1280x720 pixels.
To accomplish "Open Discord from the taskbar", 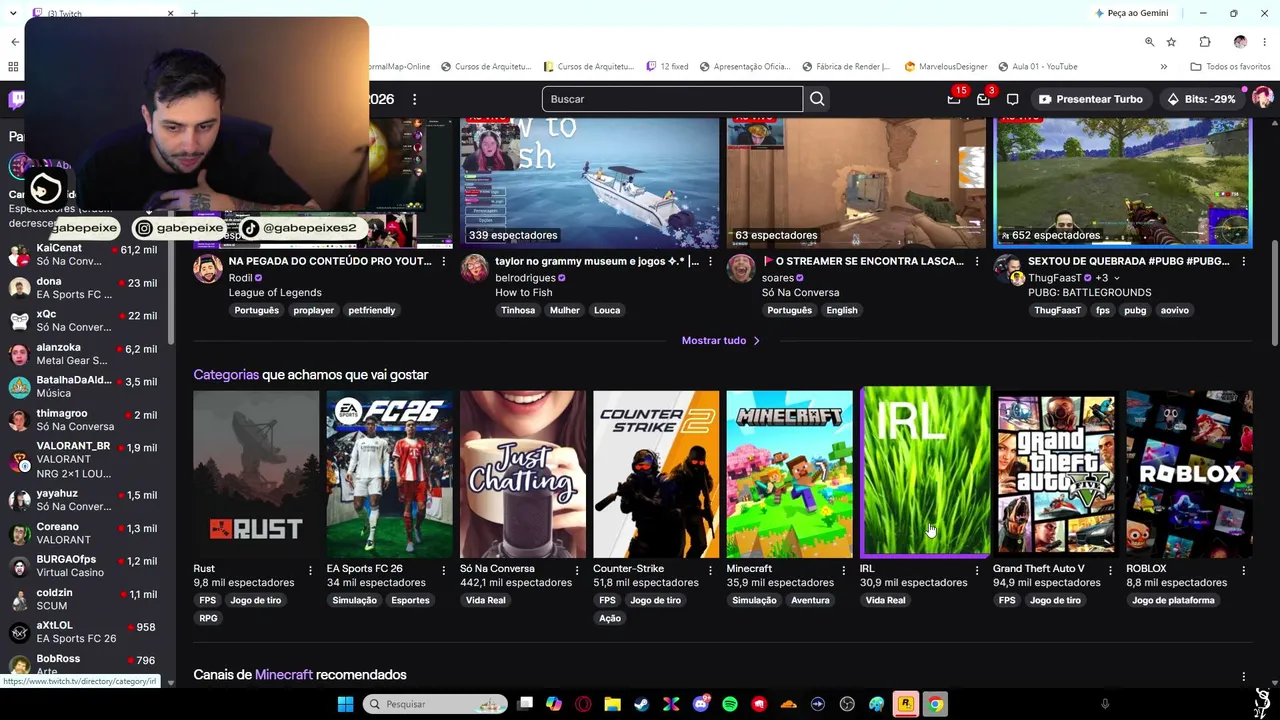I will [x=701, y=704].
